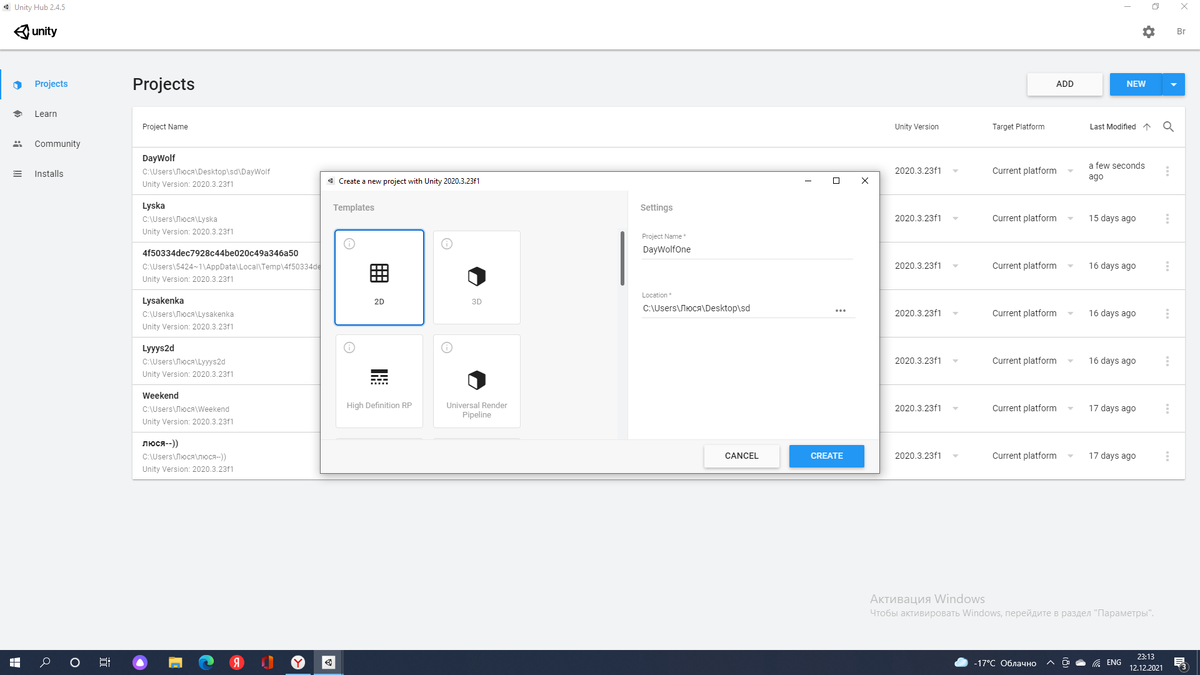Click the search magnifier in Projects
Image resolution: width=1200 pixels, height=675 pixels.
(x=1168, y=127)
